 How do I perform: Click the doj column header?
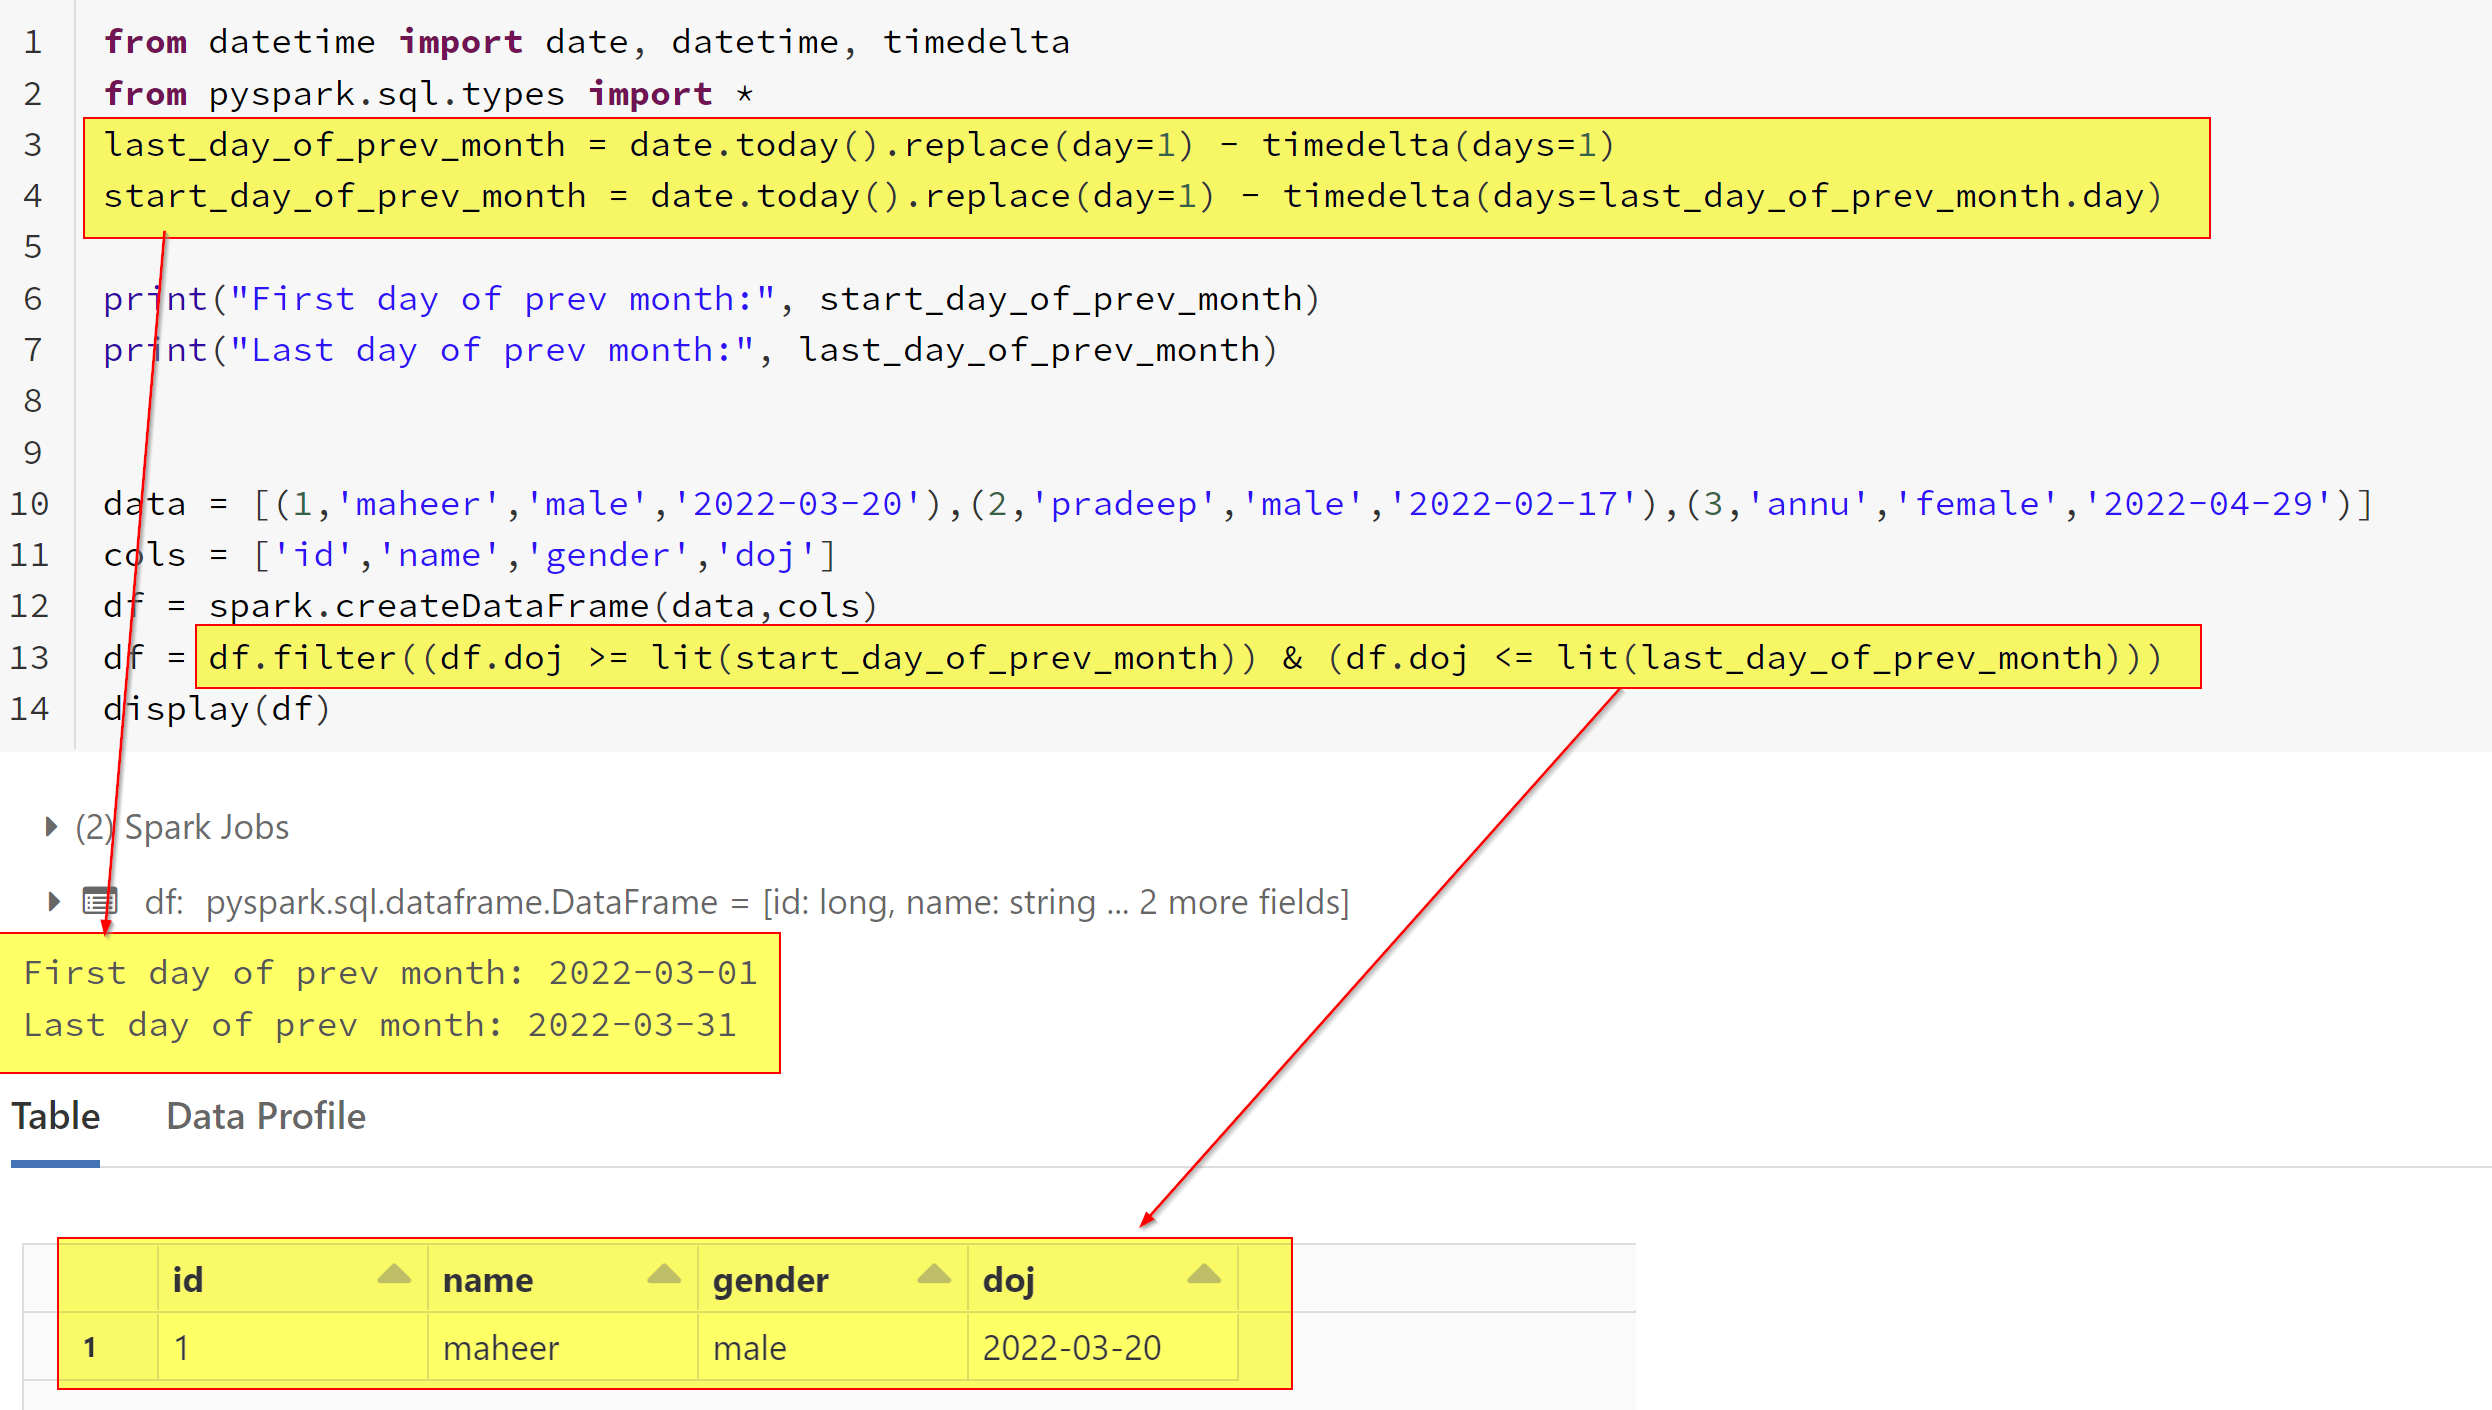(x=1008, y=1280)
